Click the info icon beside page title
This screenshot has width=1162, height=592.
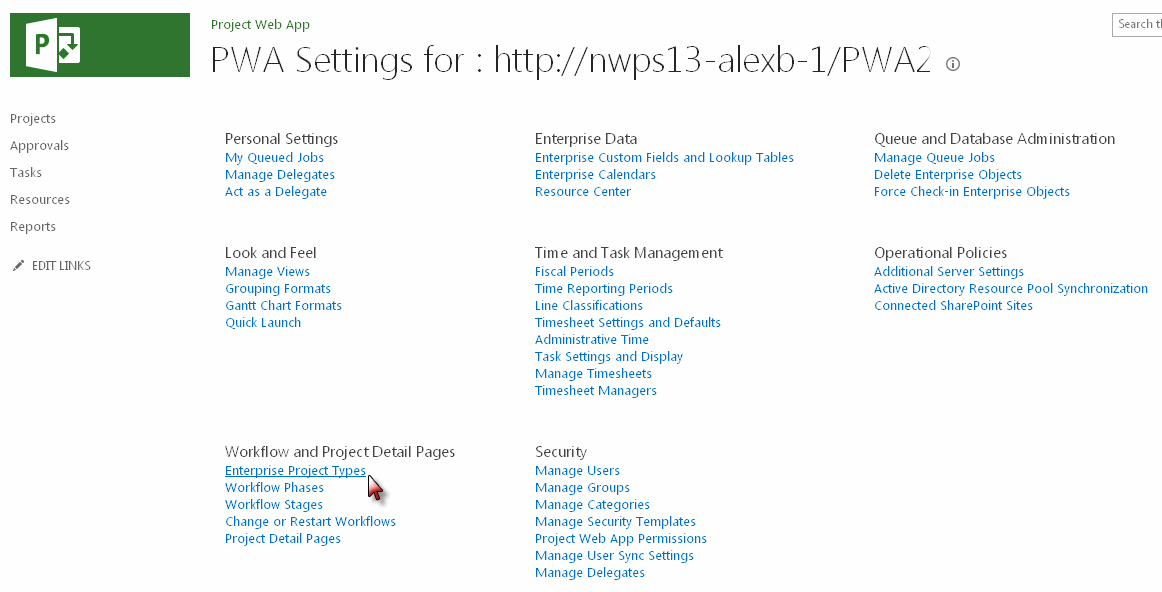(953, 64)
